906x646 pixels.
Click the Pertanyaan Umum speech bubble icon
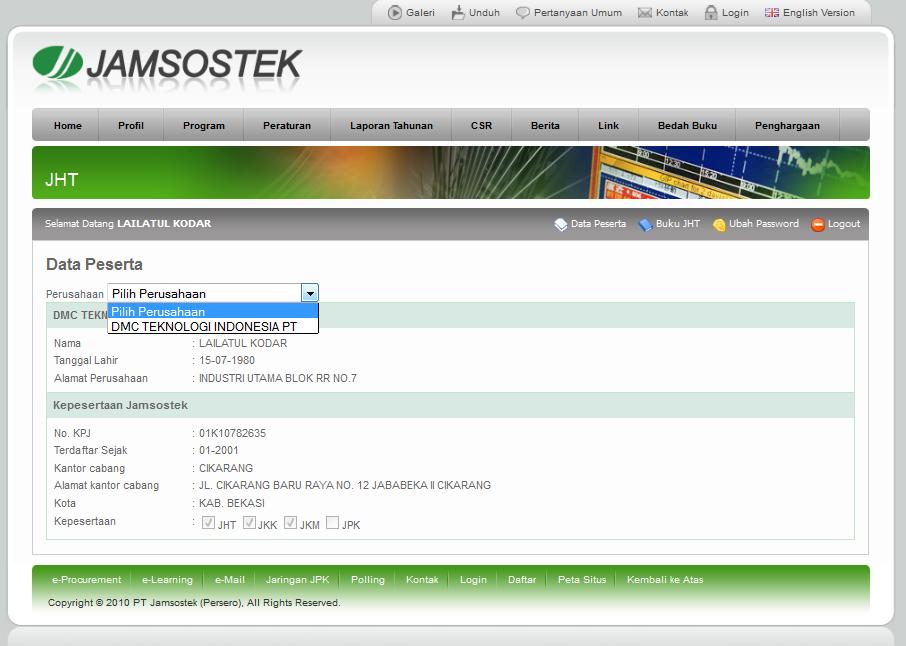pos(522,13)
